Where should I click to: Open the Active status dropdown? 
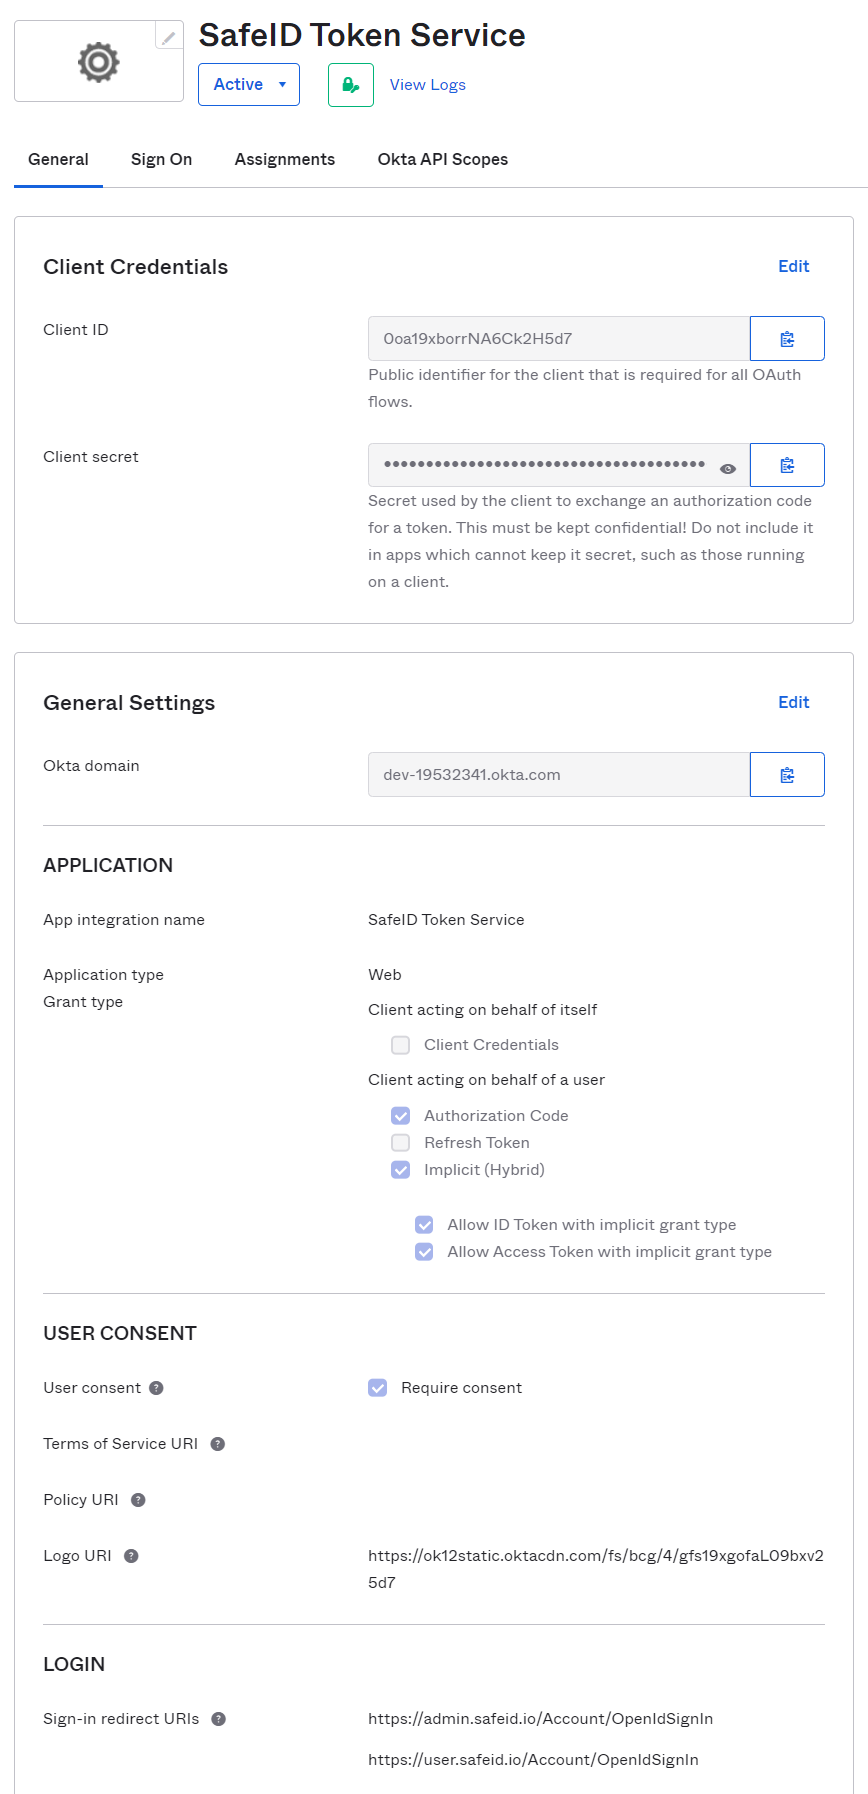[x=249, y=85]
